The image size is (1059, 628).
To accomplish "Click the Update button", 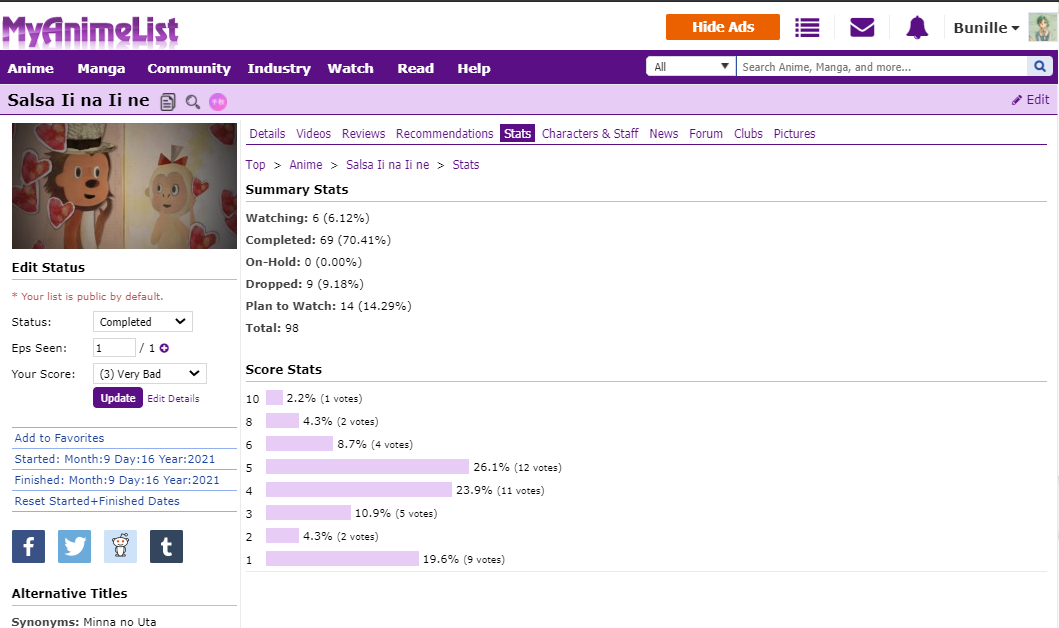I will tap(118, 398).
